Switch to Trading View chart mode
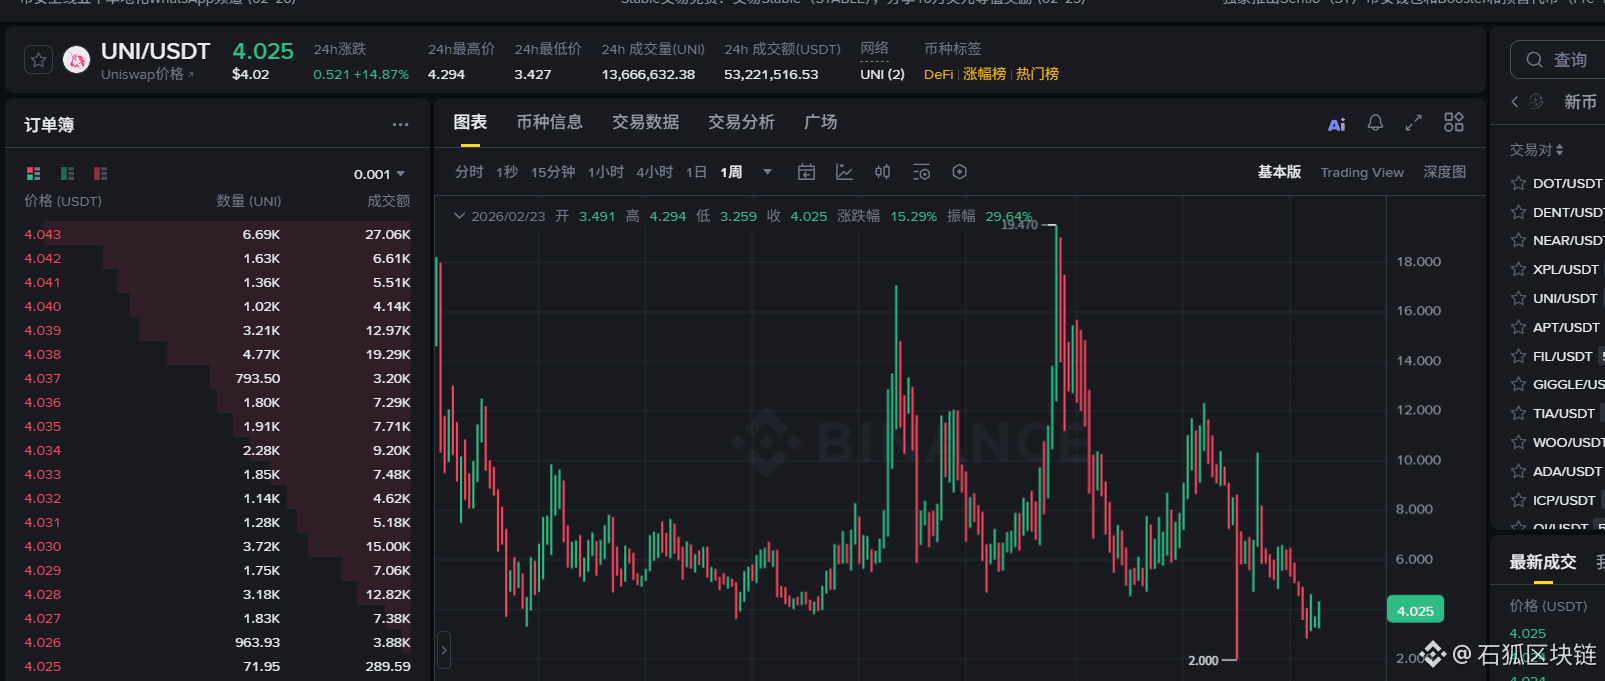Screen dimensions: 1605x681 (x=1361, y=172)
